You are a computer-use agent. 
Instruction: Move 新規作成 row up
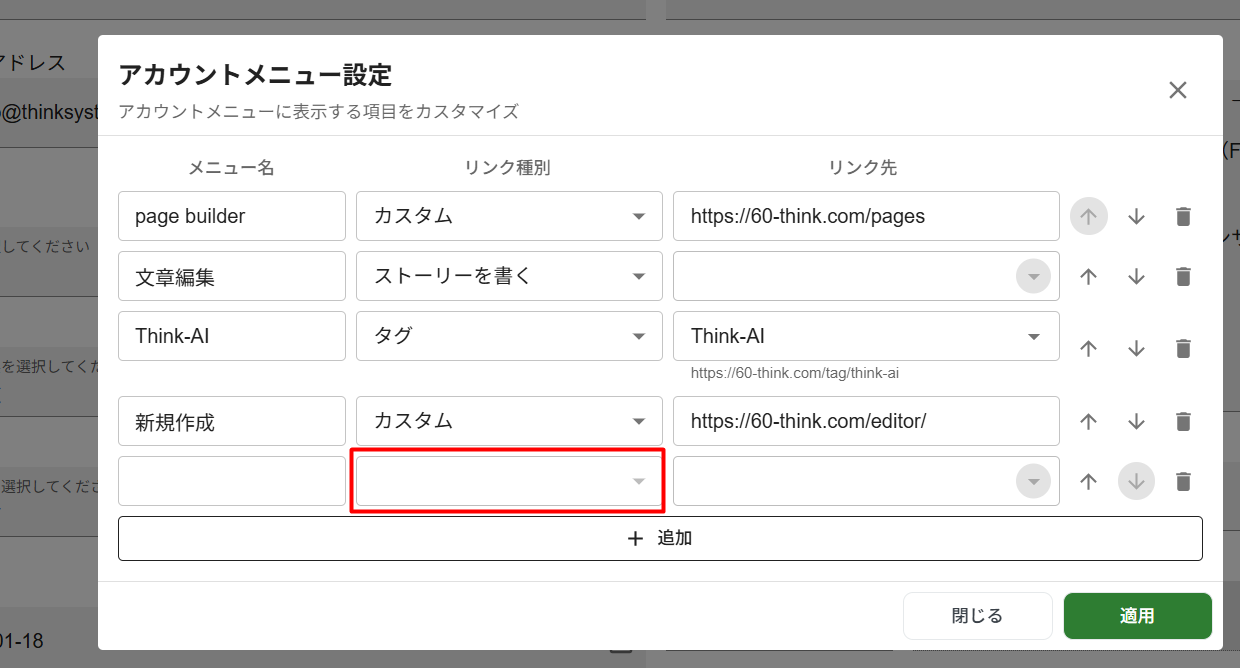1089,422
